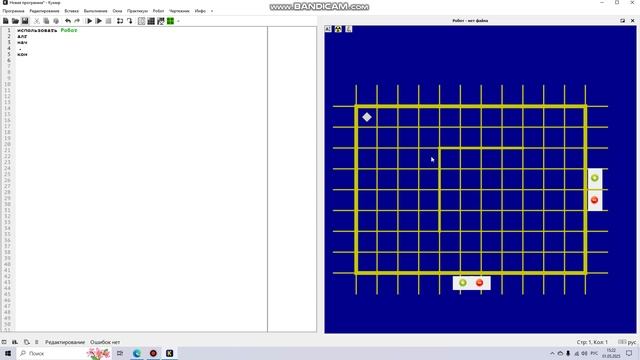Click the 'Робот' word on line 1
The image size is (640, 360).
(69, 30)
